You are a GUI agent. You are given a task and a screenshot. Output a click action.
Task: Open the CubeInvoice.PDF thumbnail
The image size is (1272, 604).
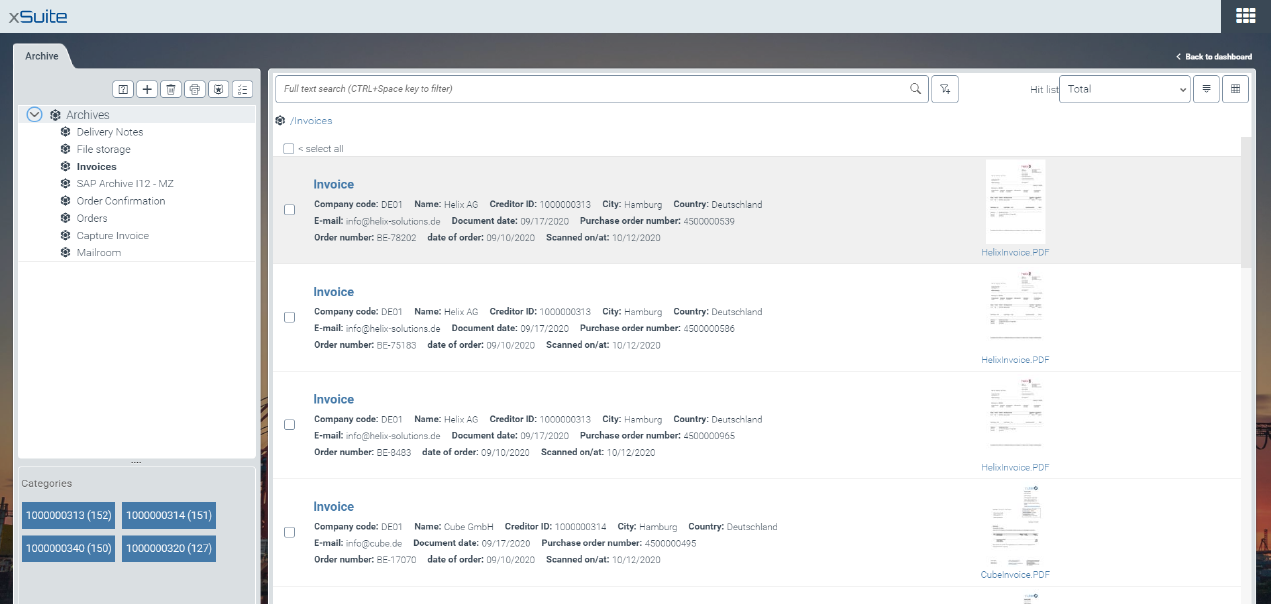(1015, 525)
